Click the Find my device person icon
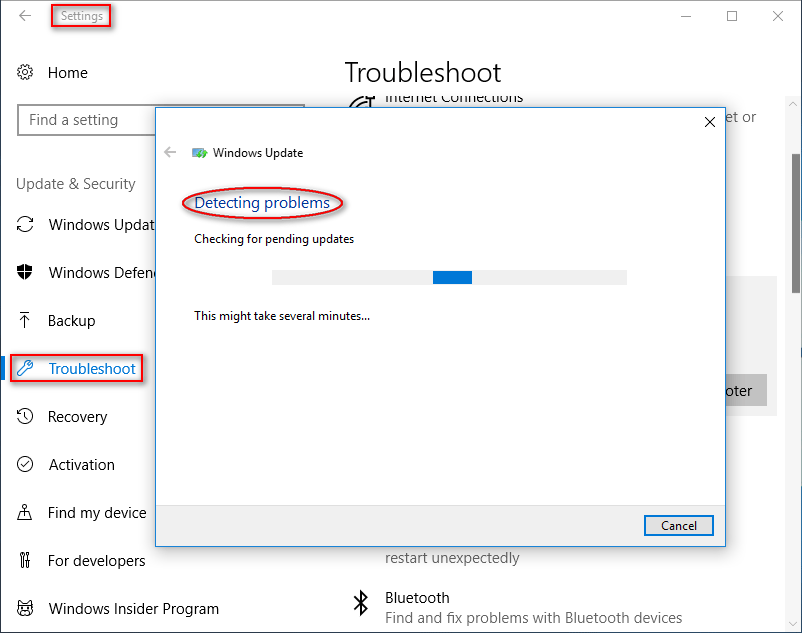 click(25, 512)
